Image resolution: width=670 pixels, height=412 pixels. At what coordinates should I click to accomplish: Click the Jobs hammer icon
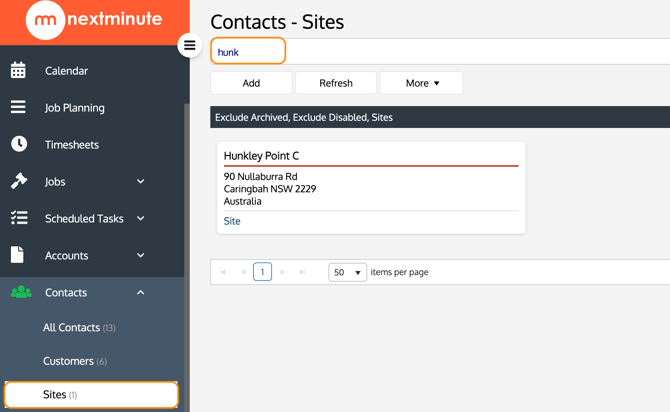(18, 182)
